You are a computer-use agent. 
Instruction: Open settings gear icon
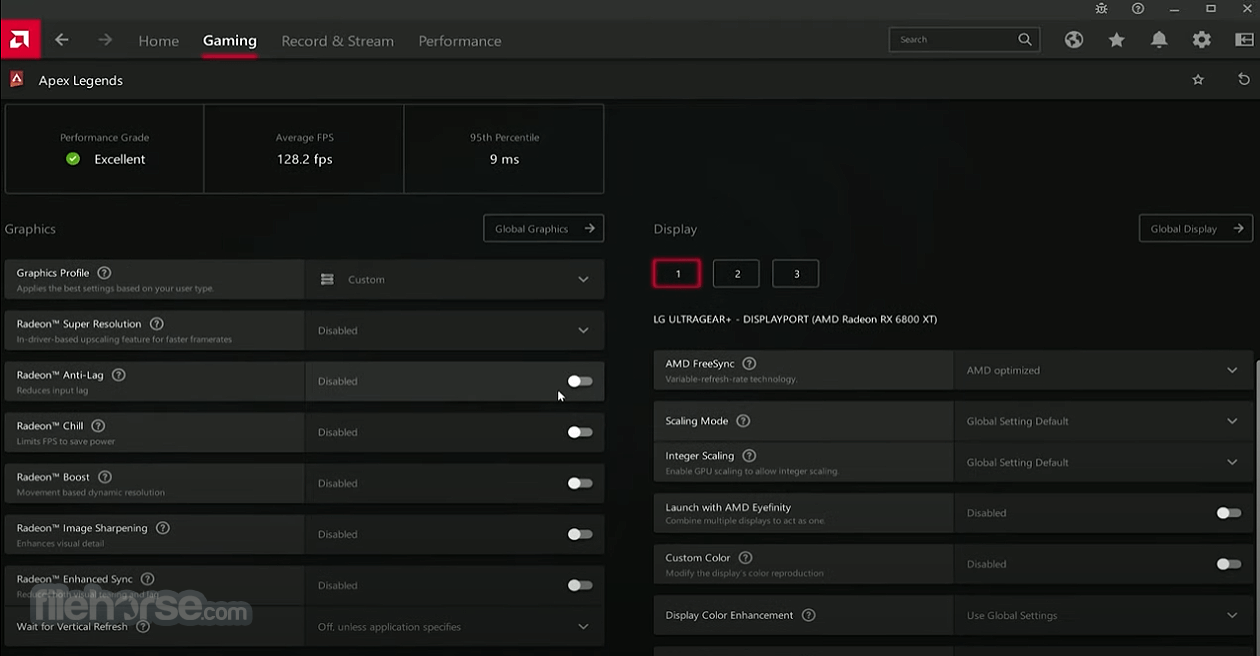1202,40
